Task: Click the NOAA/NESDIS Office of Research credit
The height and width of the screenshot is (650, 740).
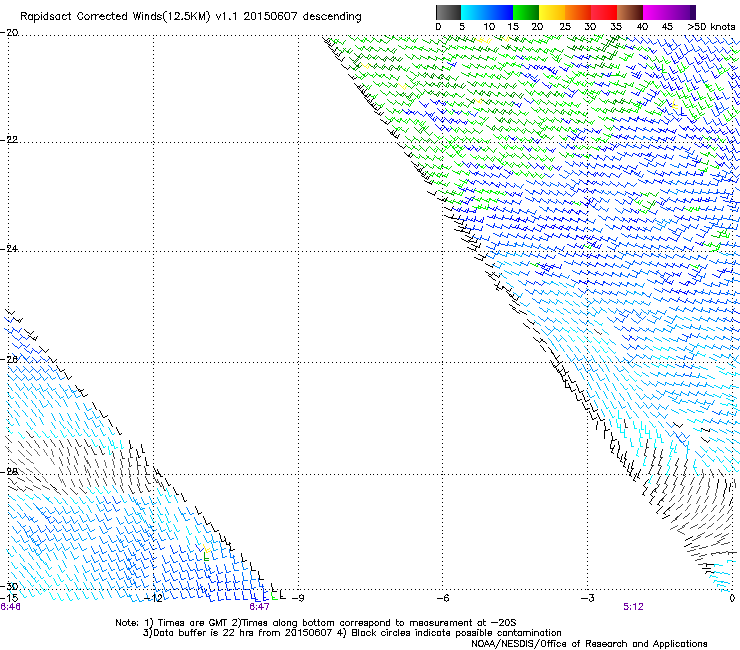Action: coord(589,644)
